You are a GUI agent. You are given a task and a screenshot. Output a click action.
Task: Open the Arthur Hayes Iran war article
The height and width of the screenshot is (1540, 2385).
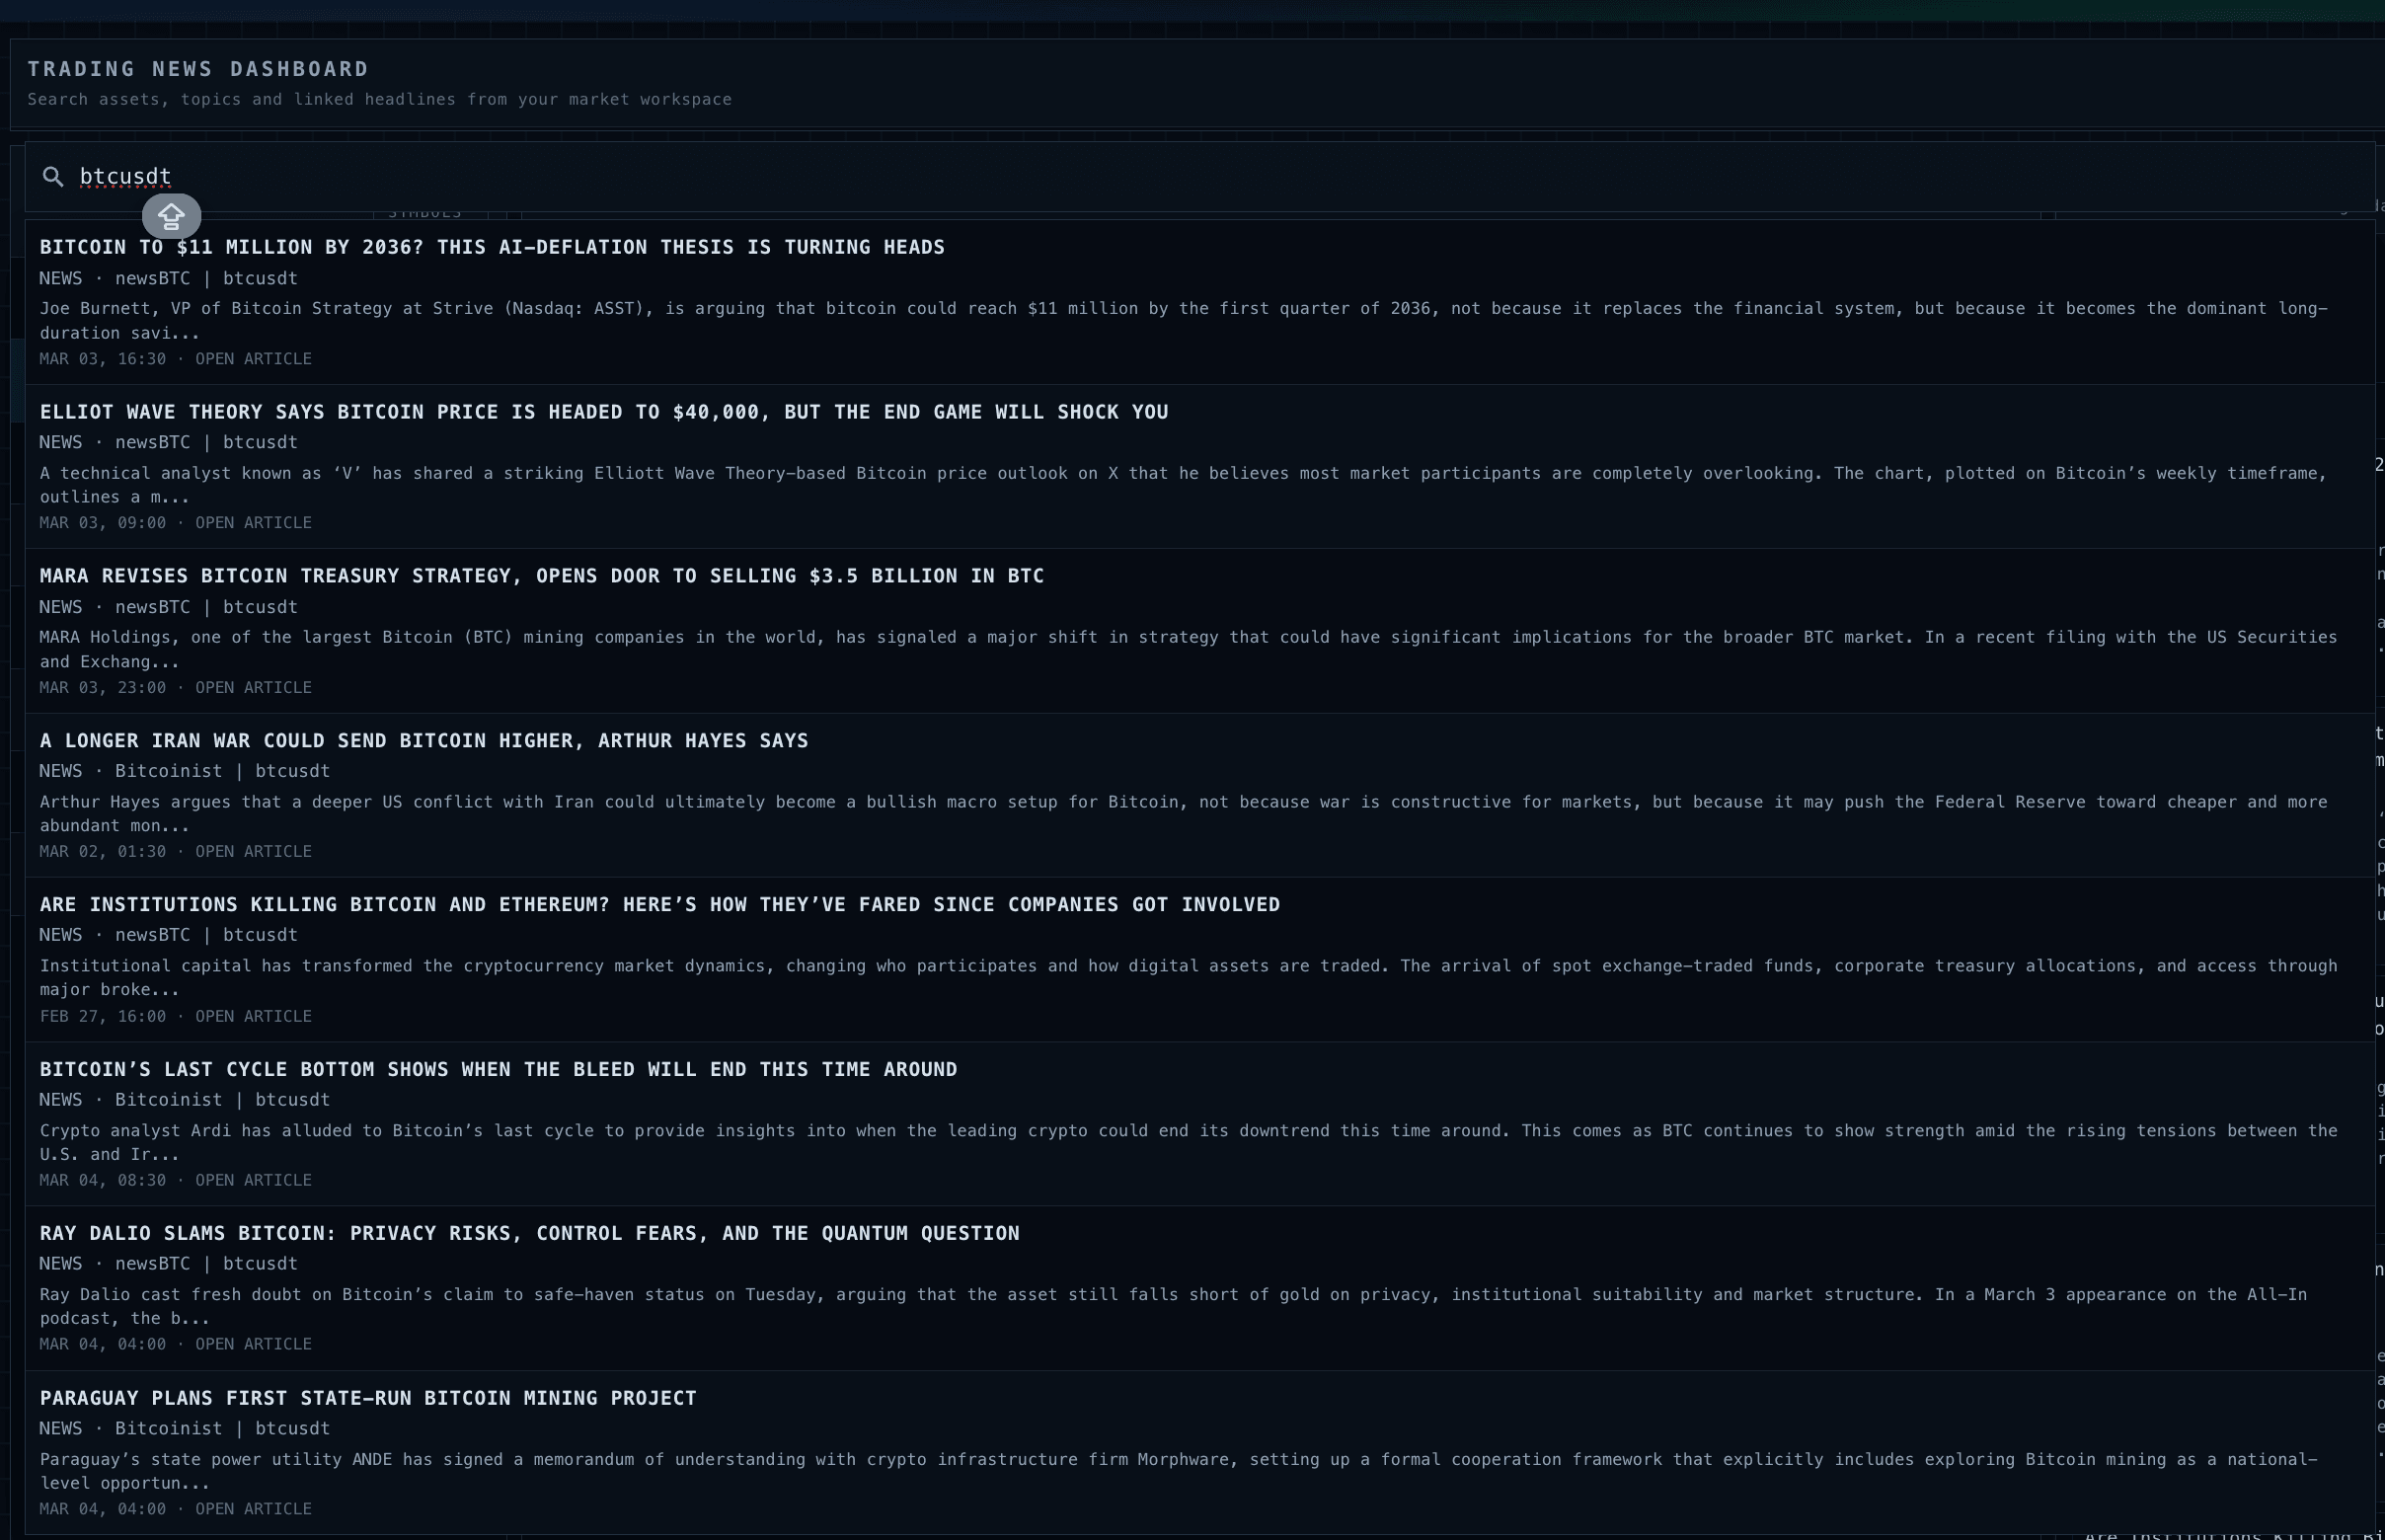coord(424,740)
